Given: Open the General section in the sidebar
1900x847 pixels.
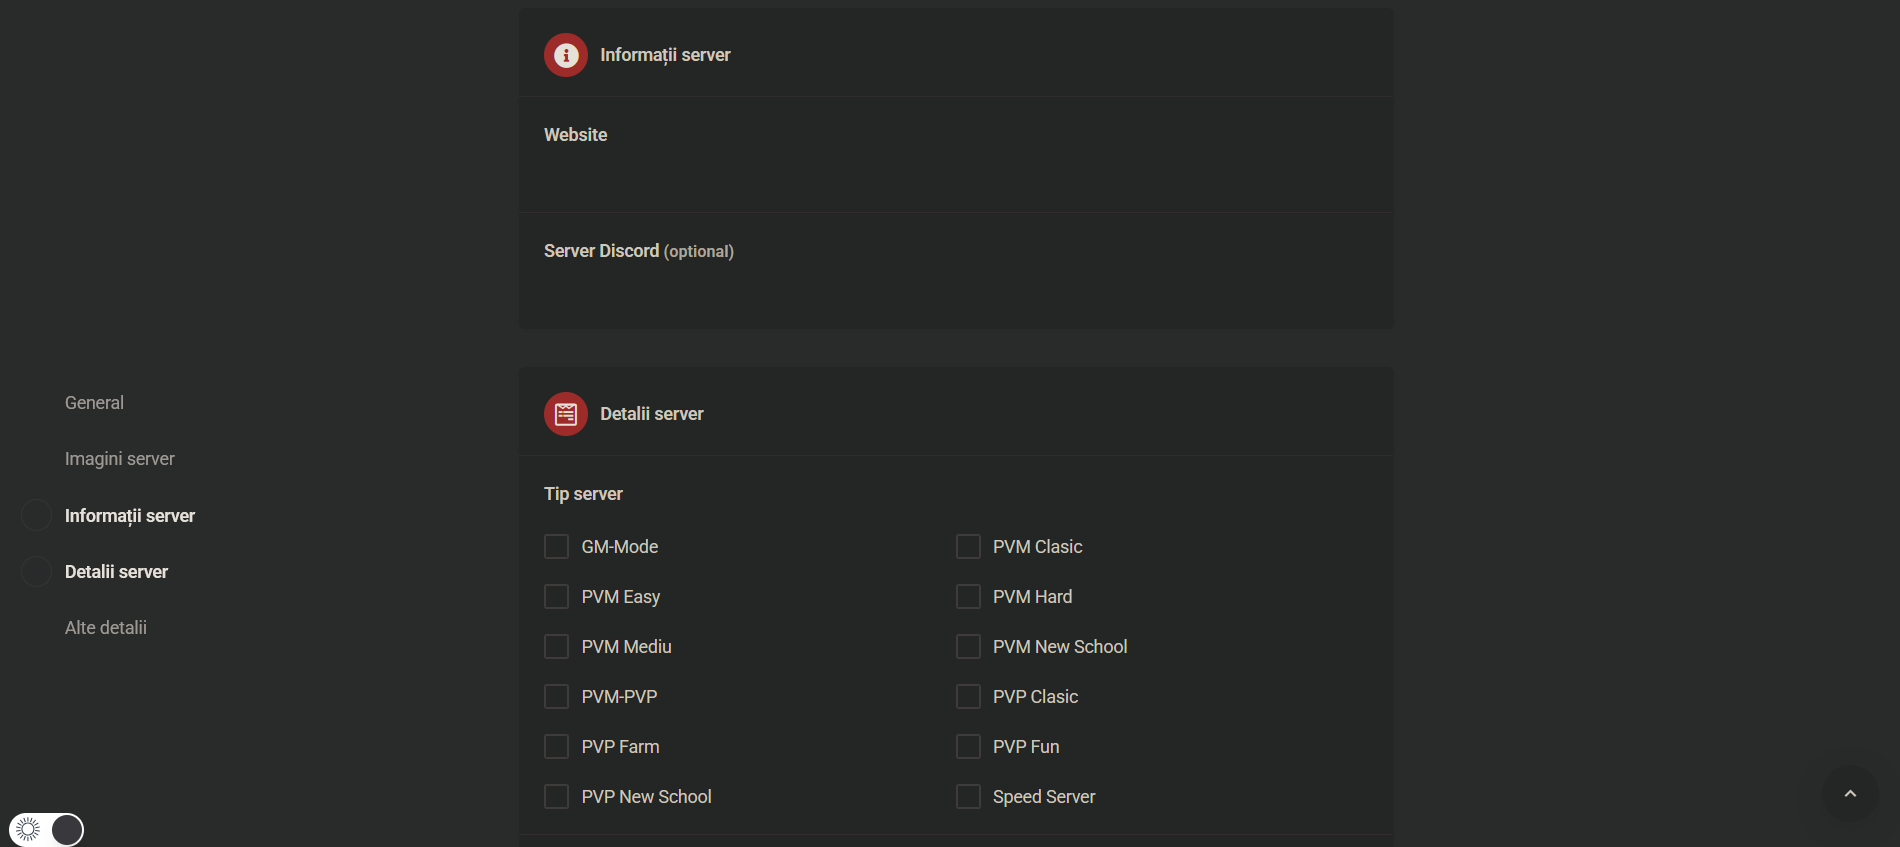Looking at the screenshot, I should tap(94, 402).
